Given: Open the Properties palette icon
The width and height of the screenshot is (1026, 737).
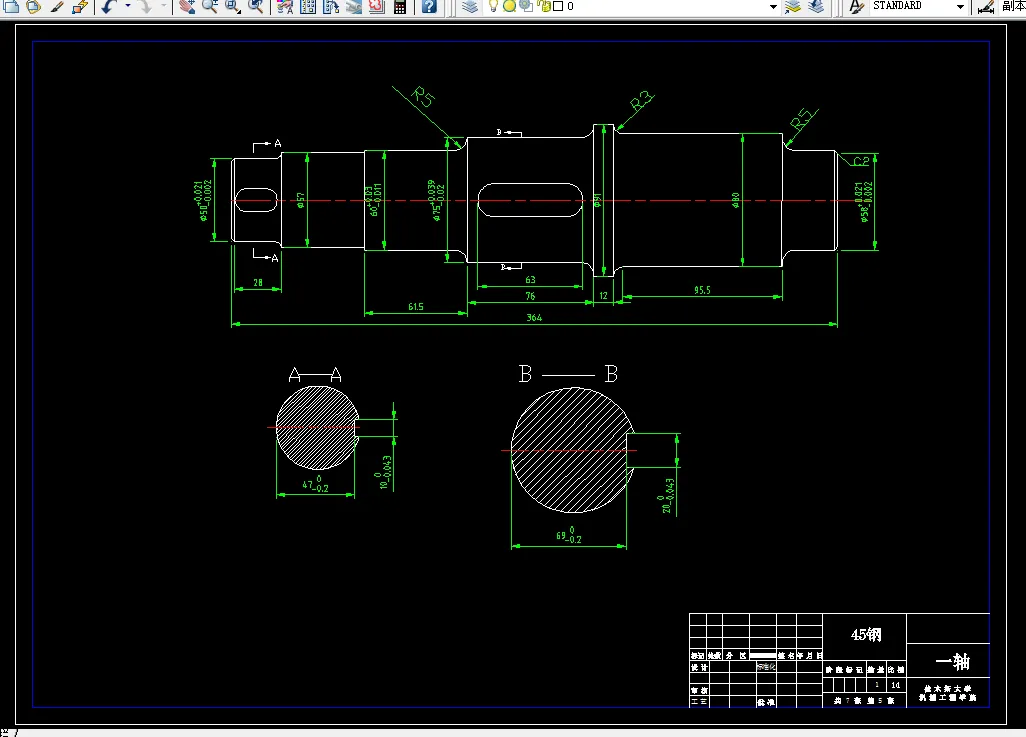Looking at the screenshot, I should [x=285, y=7].
